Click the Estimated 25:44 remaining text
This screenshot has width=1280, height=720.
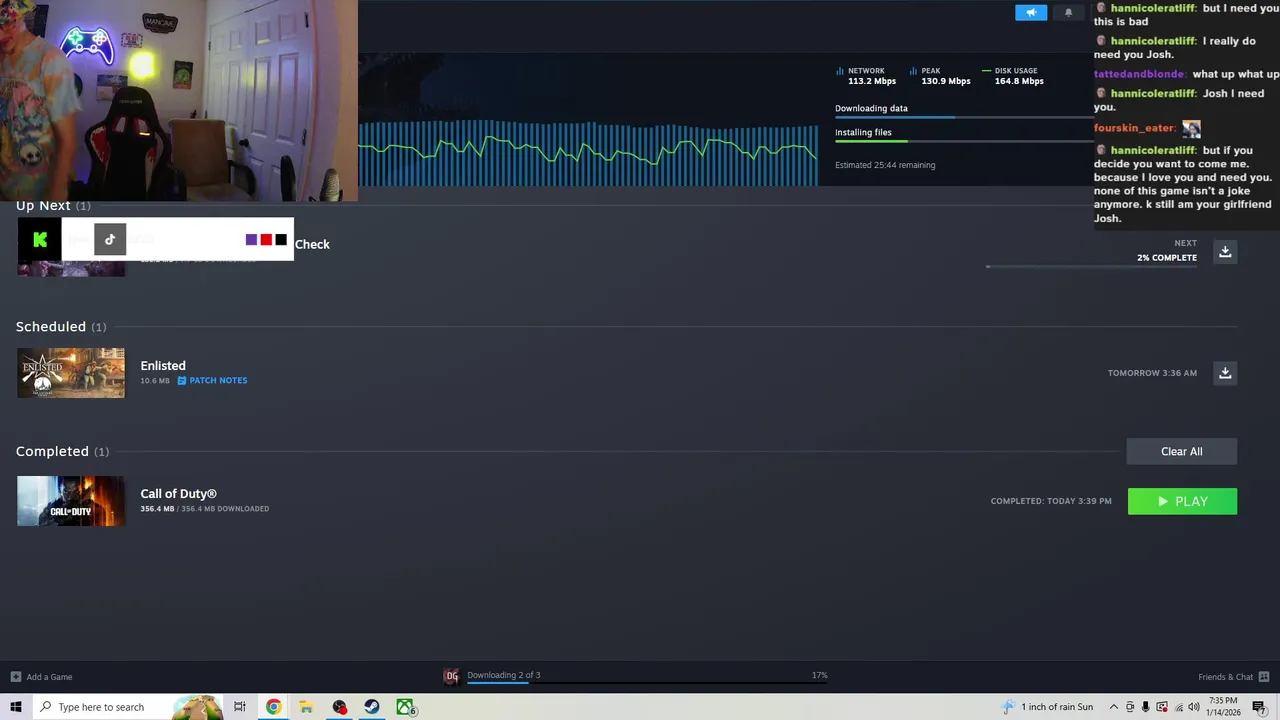[885, 165]
